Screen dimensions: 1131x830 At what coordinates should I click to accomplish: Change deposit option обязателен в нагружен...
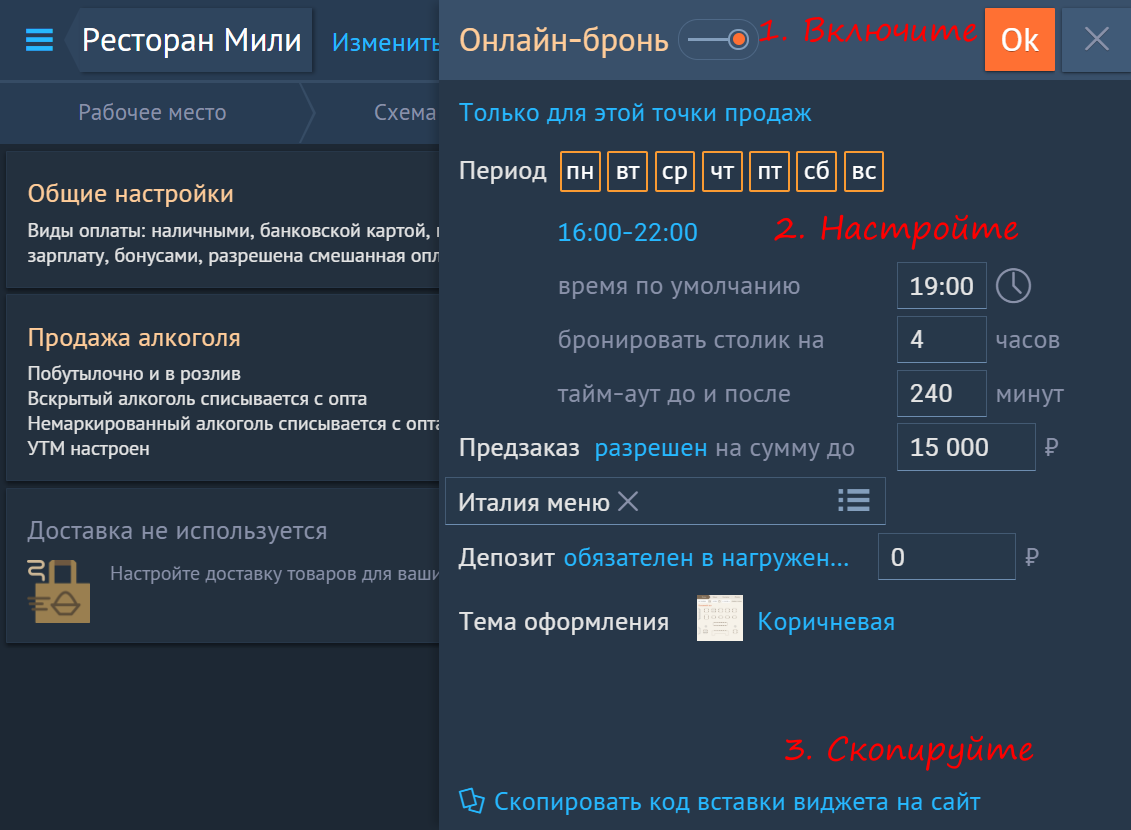(x=706, y=558)
